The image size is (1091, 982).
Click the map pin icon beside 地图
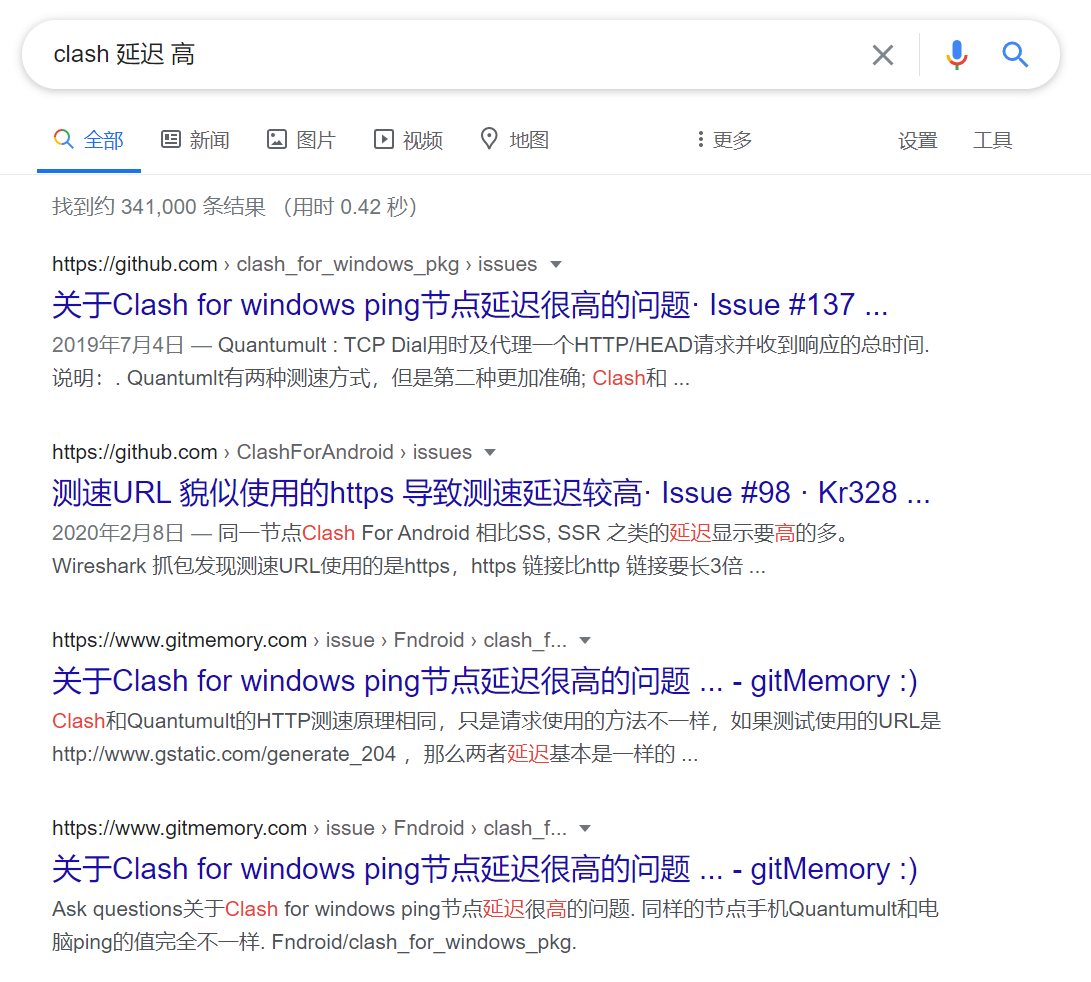(489, 139)
